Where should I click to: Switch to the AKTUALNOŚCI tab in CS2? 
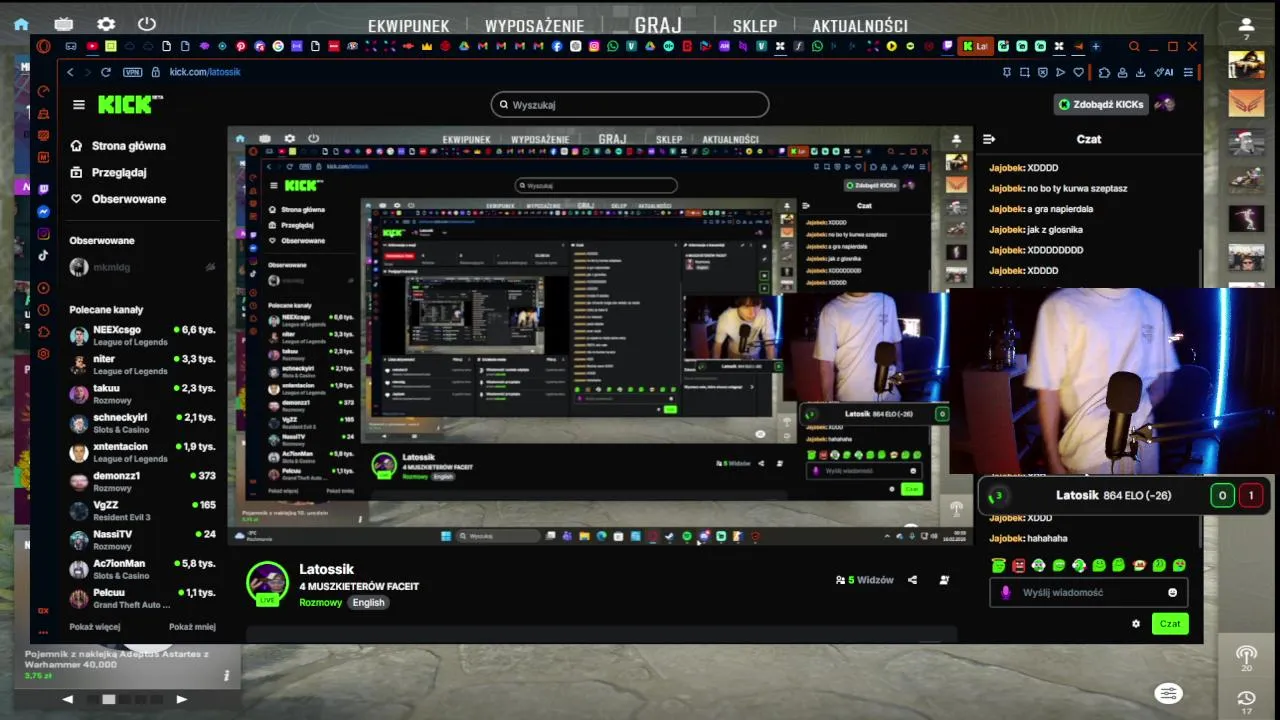[x=860, y=26]
